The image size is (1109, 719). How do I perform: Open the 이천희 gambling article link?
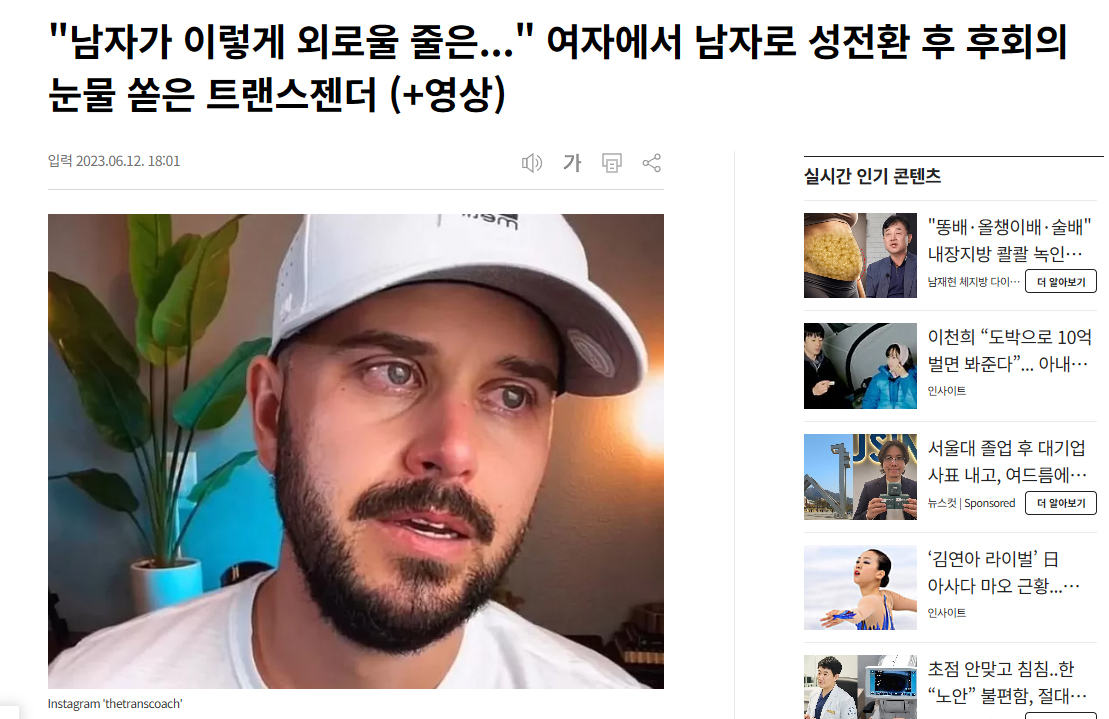coord(1009,351)
